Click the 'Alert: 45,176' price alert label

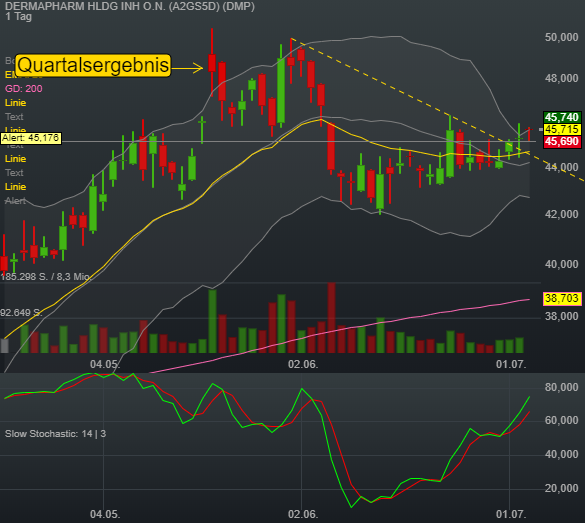[x=31, y=138]
